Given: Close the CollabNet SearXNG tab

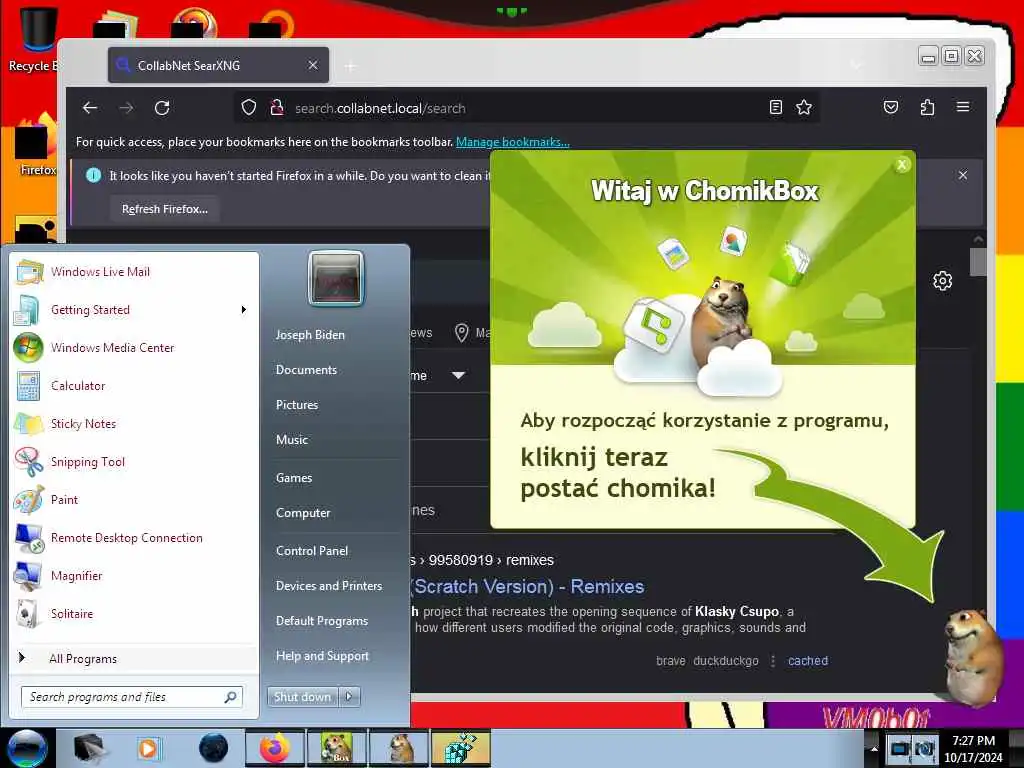Looking at the screenshot, I should click(313, 65).
